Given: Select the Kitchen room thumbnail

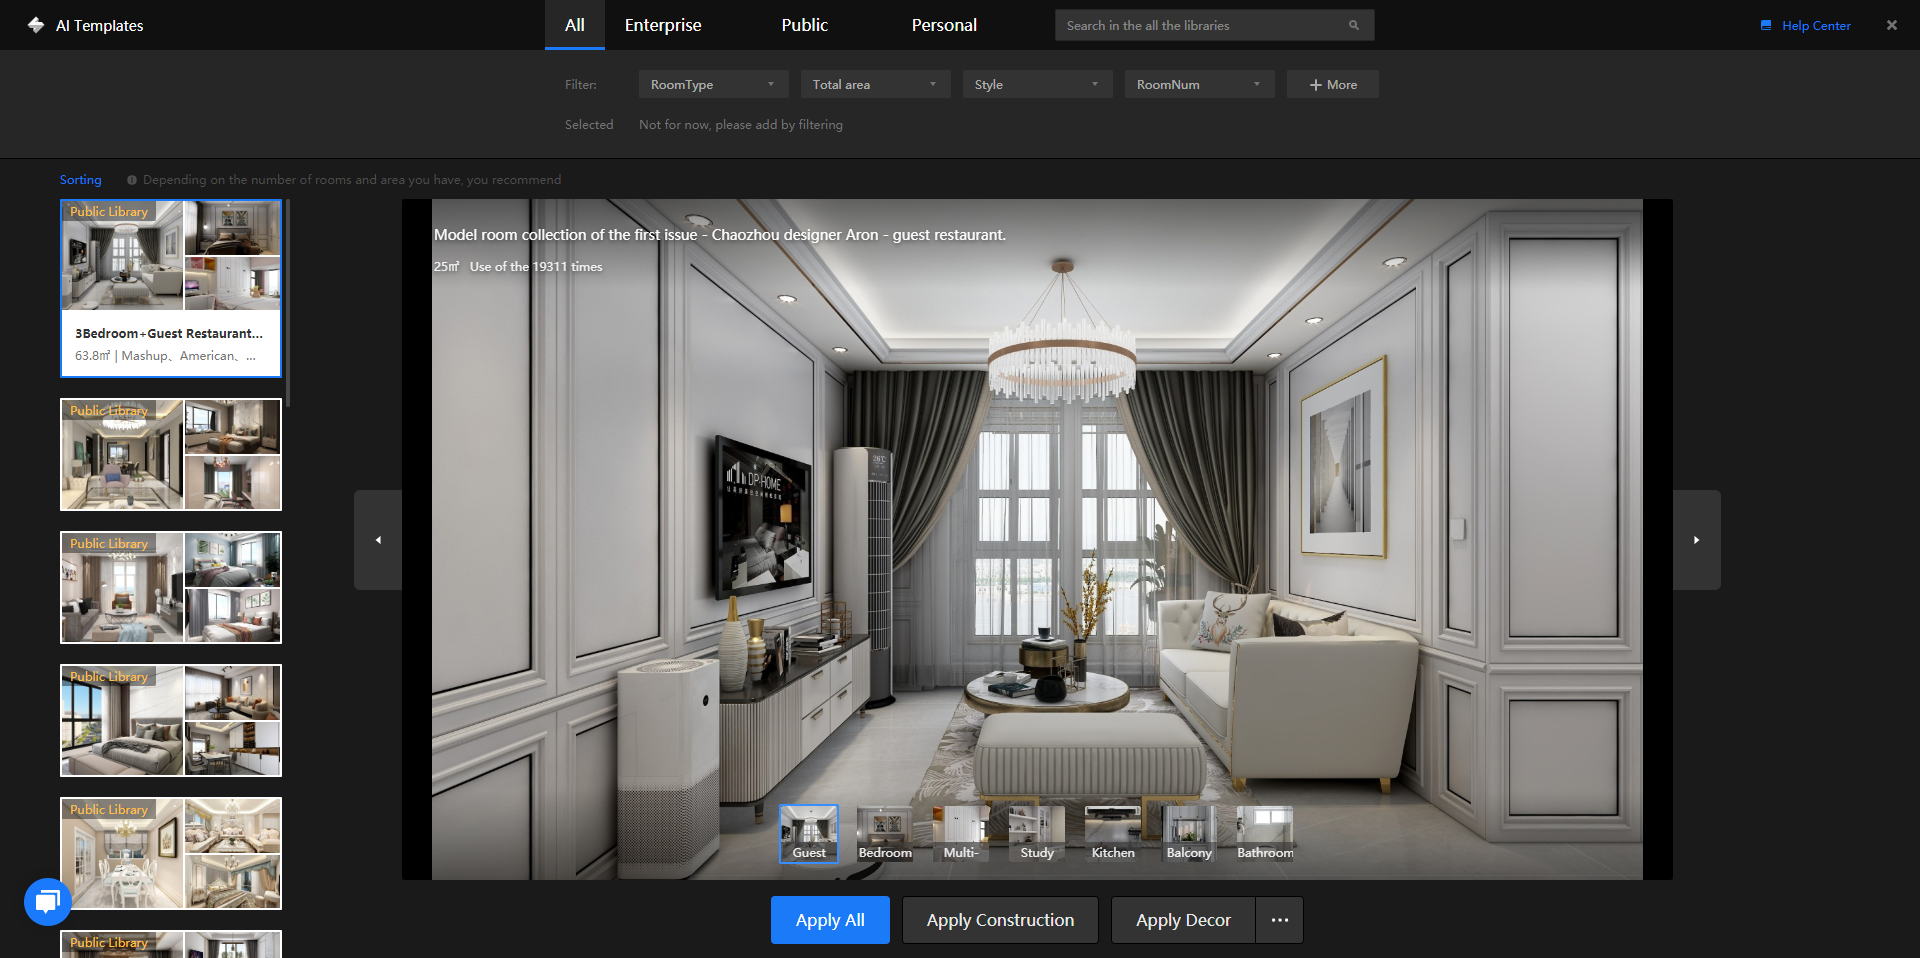Looking at the screenshot, I should 1112,834.
